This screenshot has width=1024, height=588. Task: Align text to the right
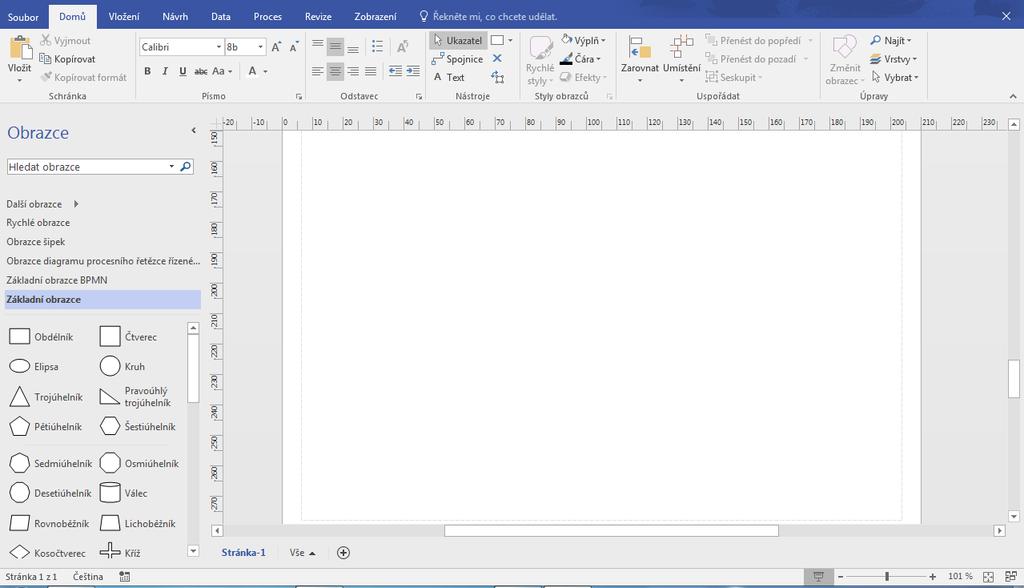point(353,71)
